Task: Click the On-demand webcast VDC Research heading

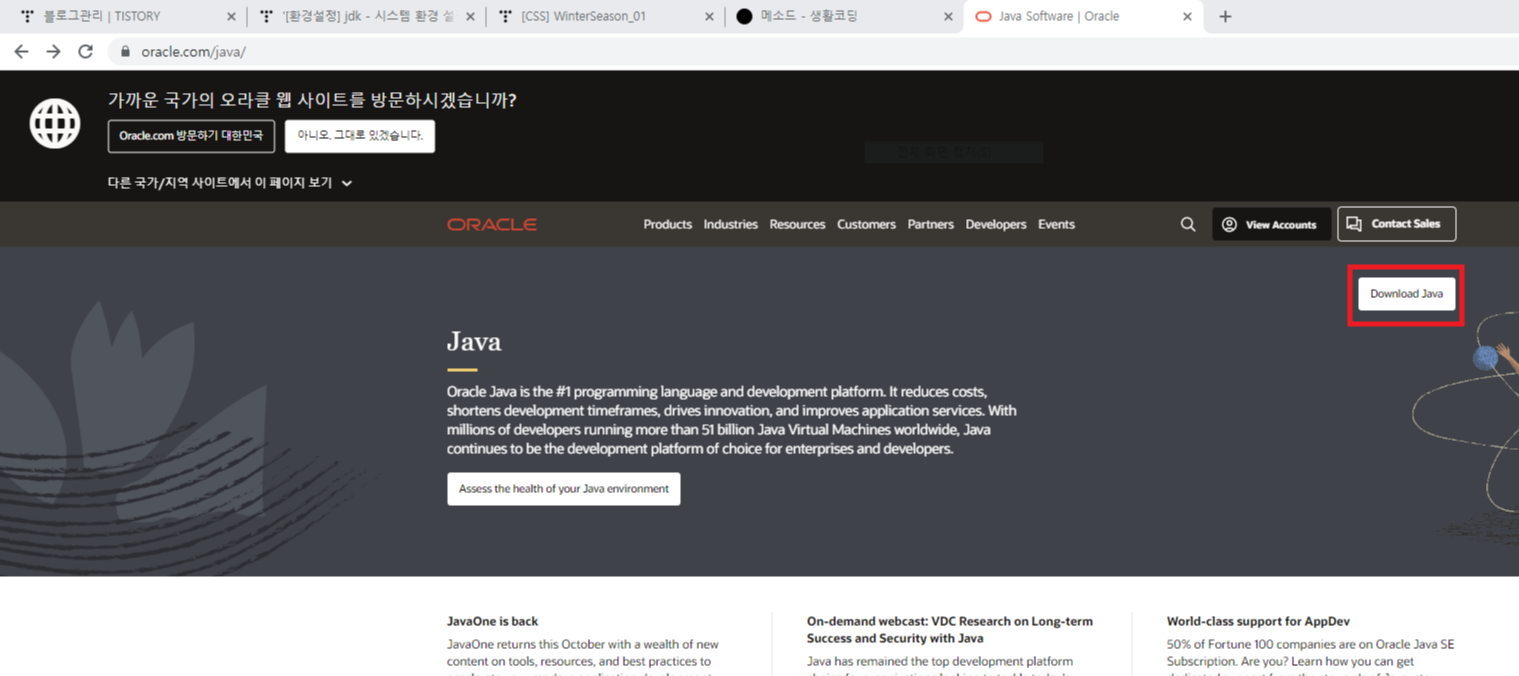Action: [x=950, y=629]
